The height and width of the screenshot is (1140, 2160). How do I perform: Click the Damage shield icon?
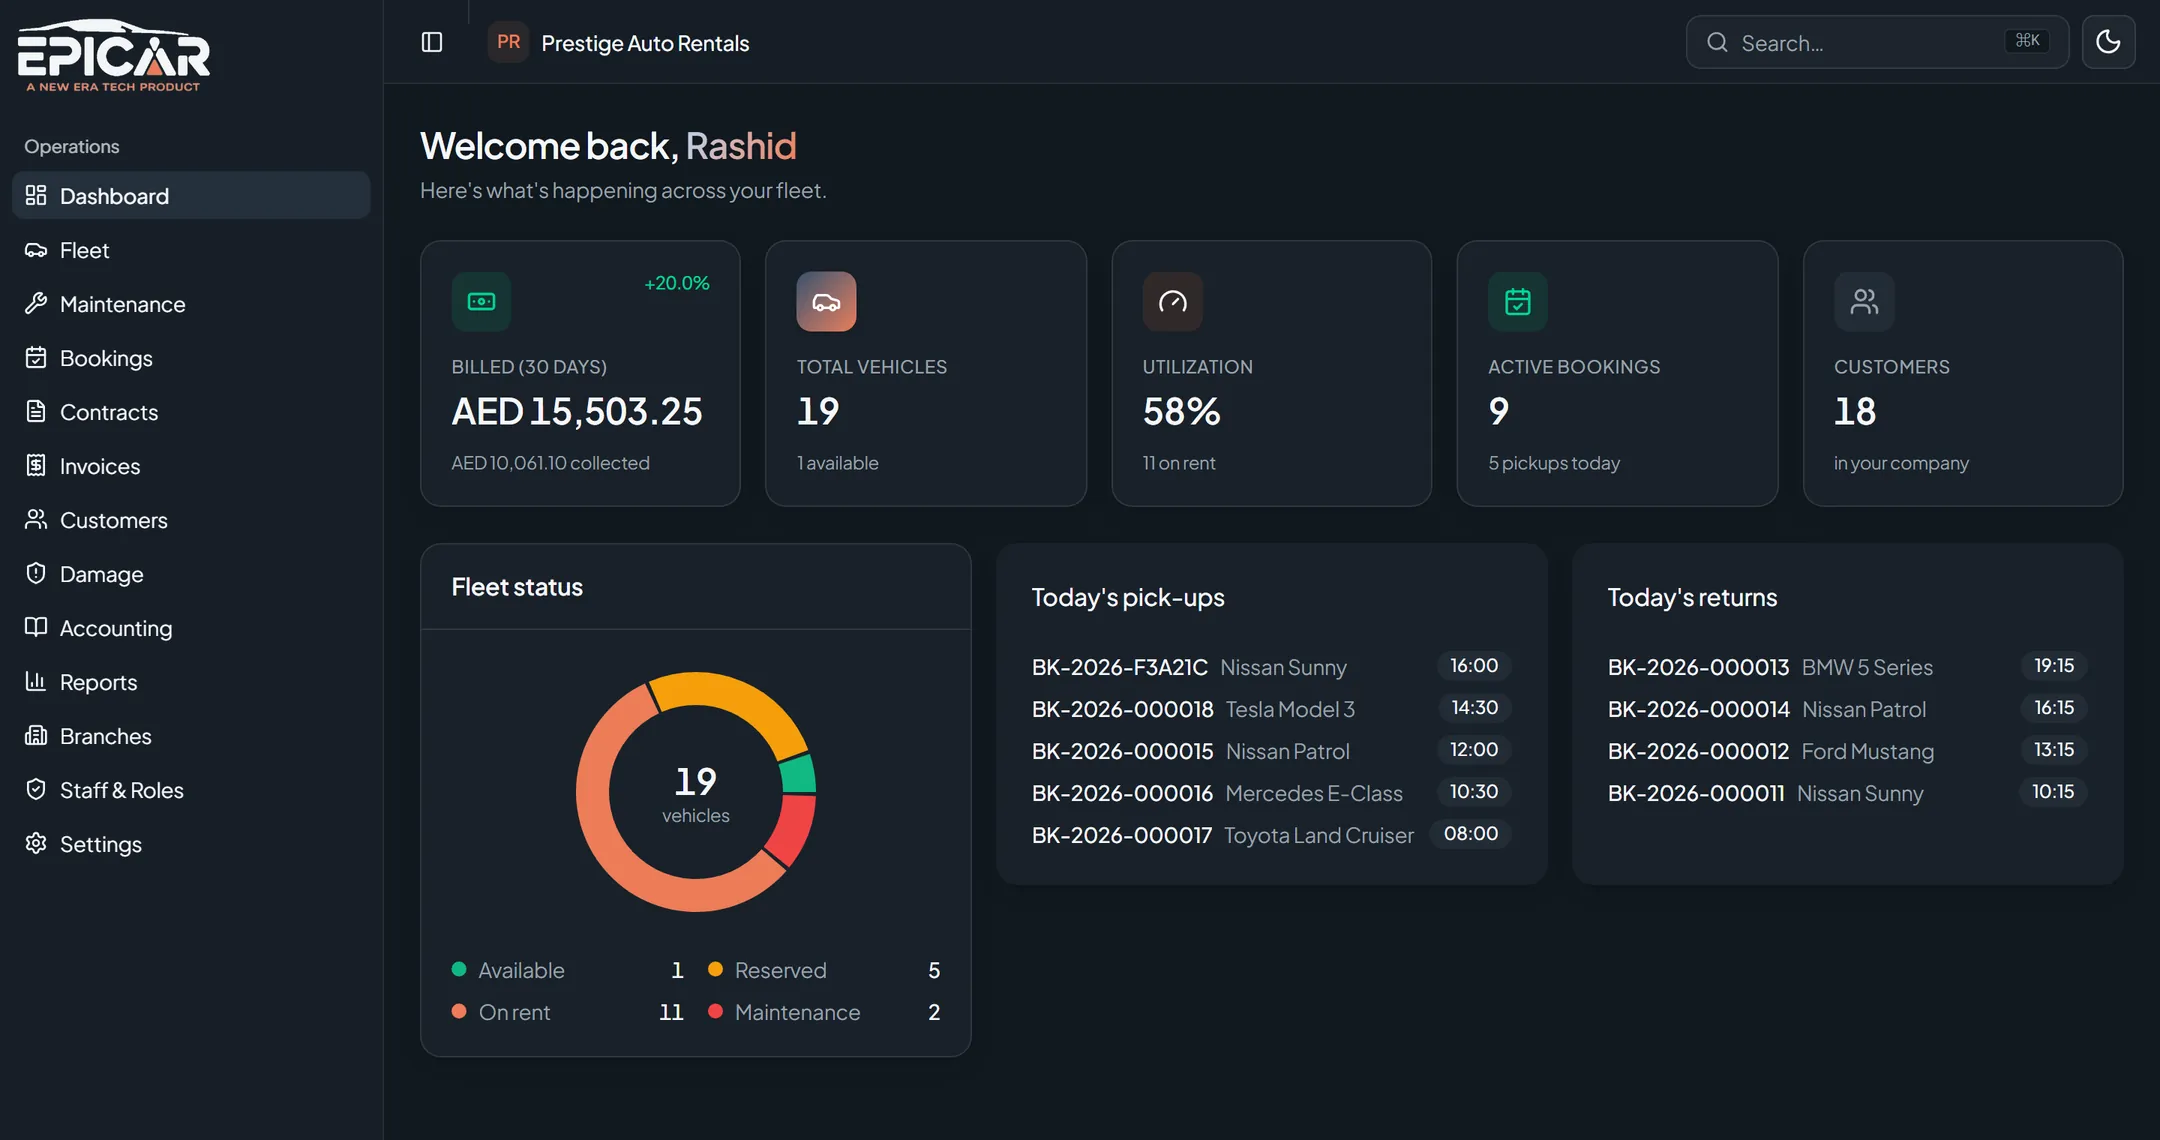coord(36,574)
